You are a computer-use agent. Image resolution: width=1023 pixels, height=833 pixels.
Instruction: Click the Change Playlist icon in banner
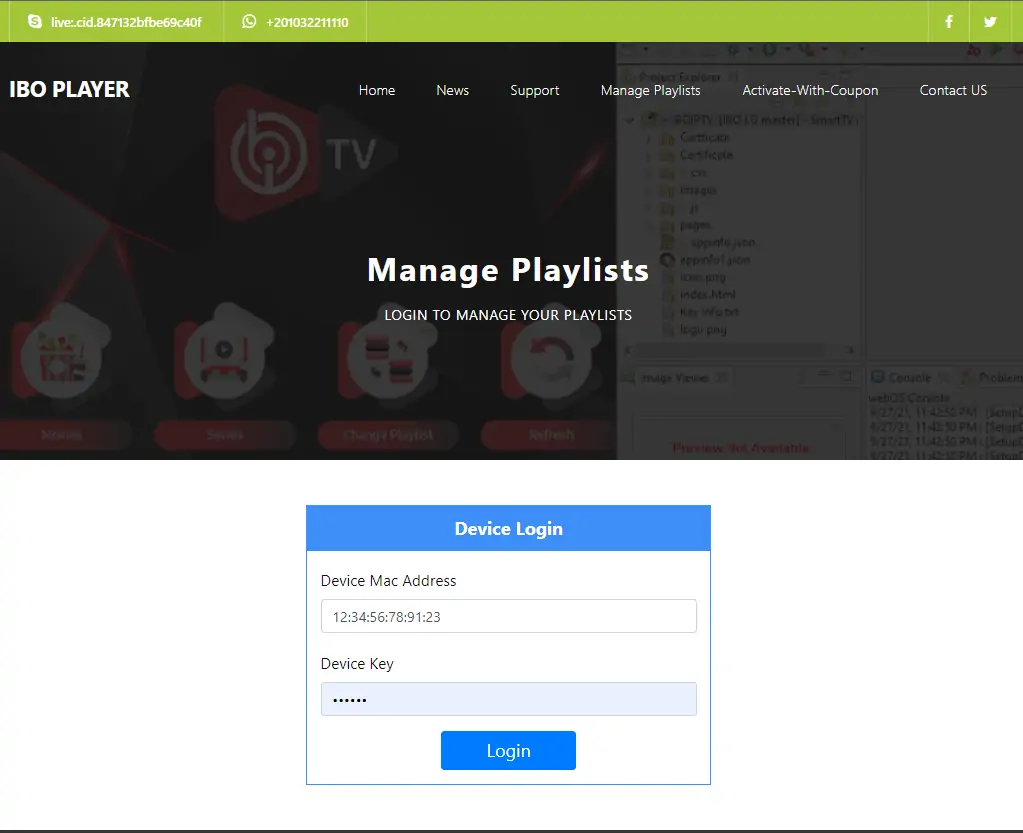coord(388,362)
